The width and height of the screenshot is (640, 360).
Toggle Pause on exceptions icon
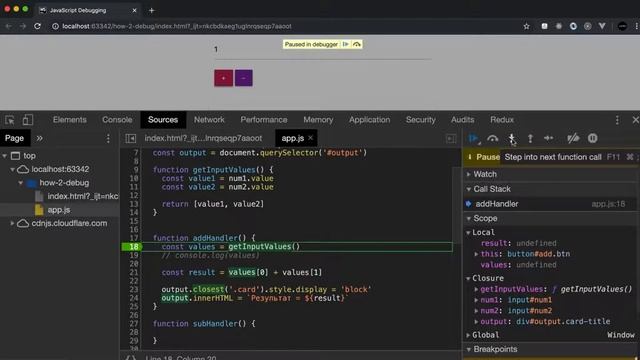pyautogui.click(x=593, y=138)
